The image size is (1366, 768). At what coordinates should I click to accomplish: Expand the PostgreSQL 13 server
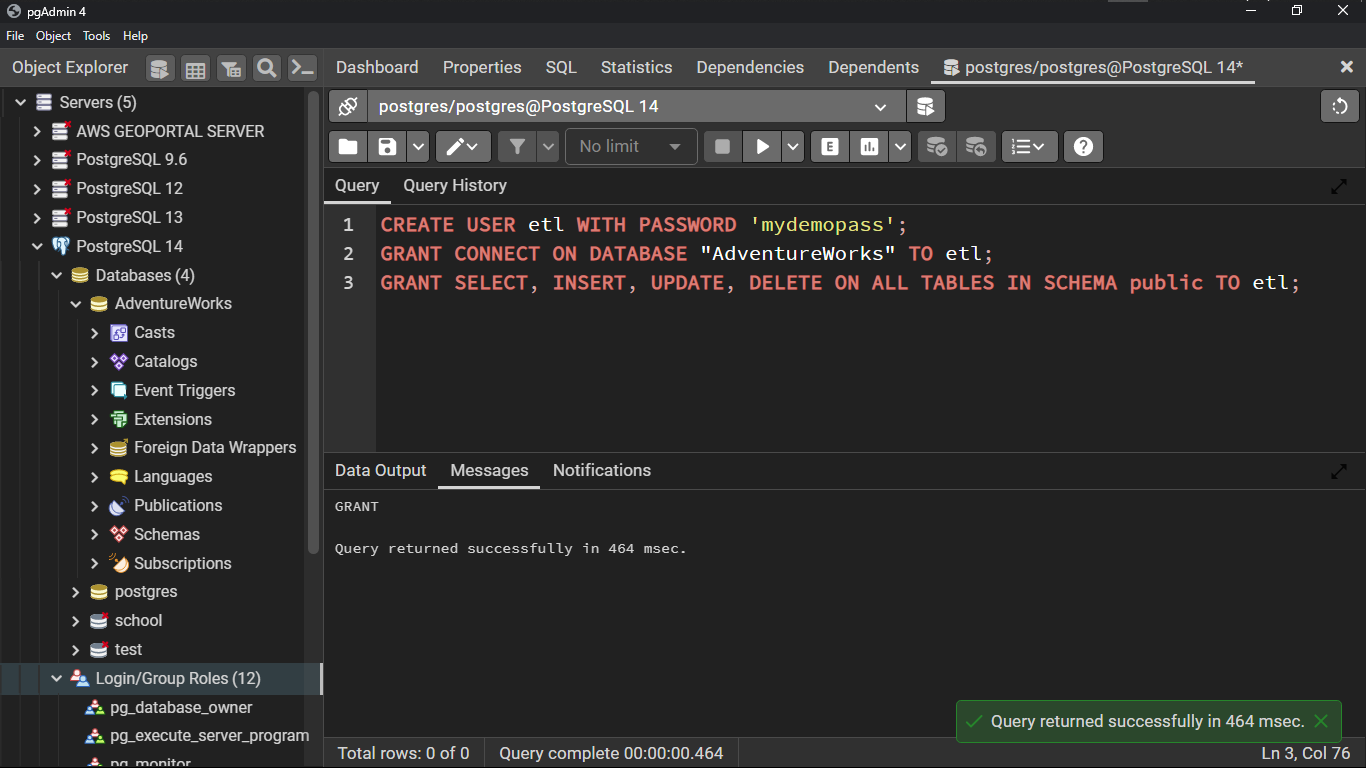click(x=37, y=218)
